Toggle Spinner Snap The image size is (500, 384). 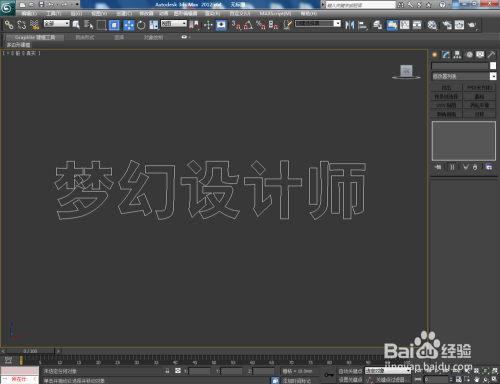(x=273, y=25)
